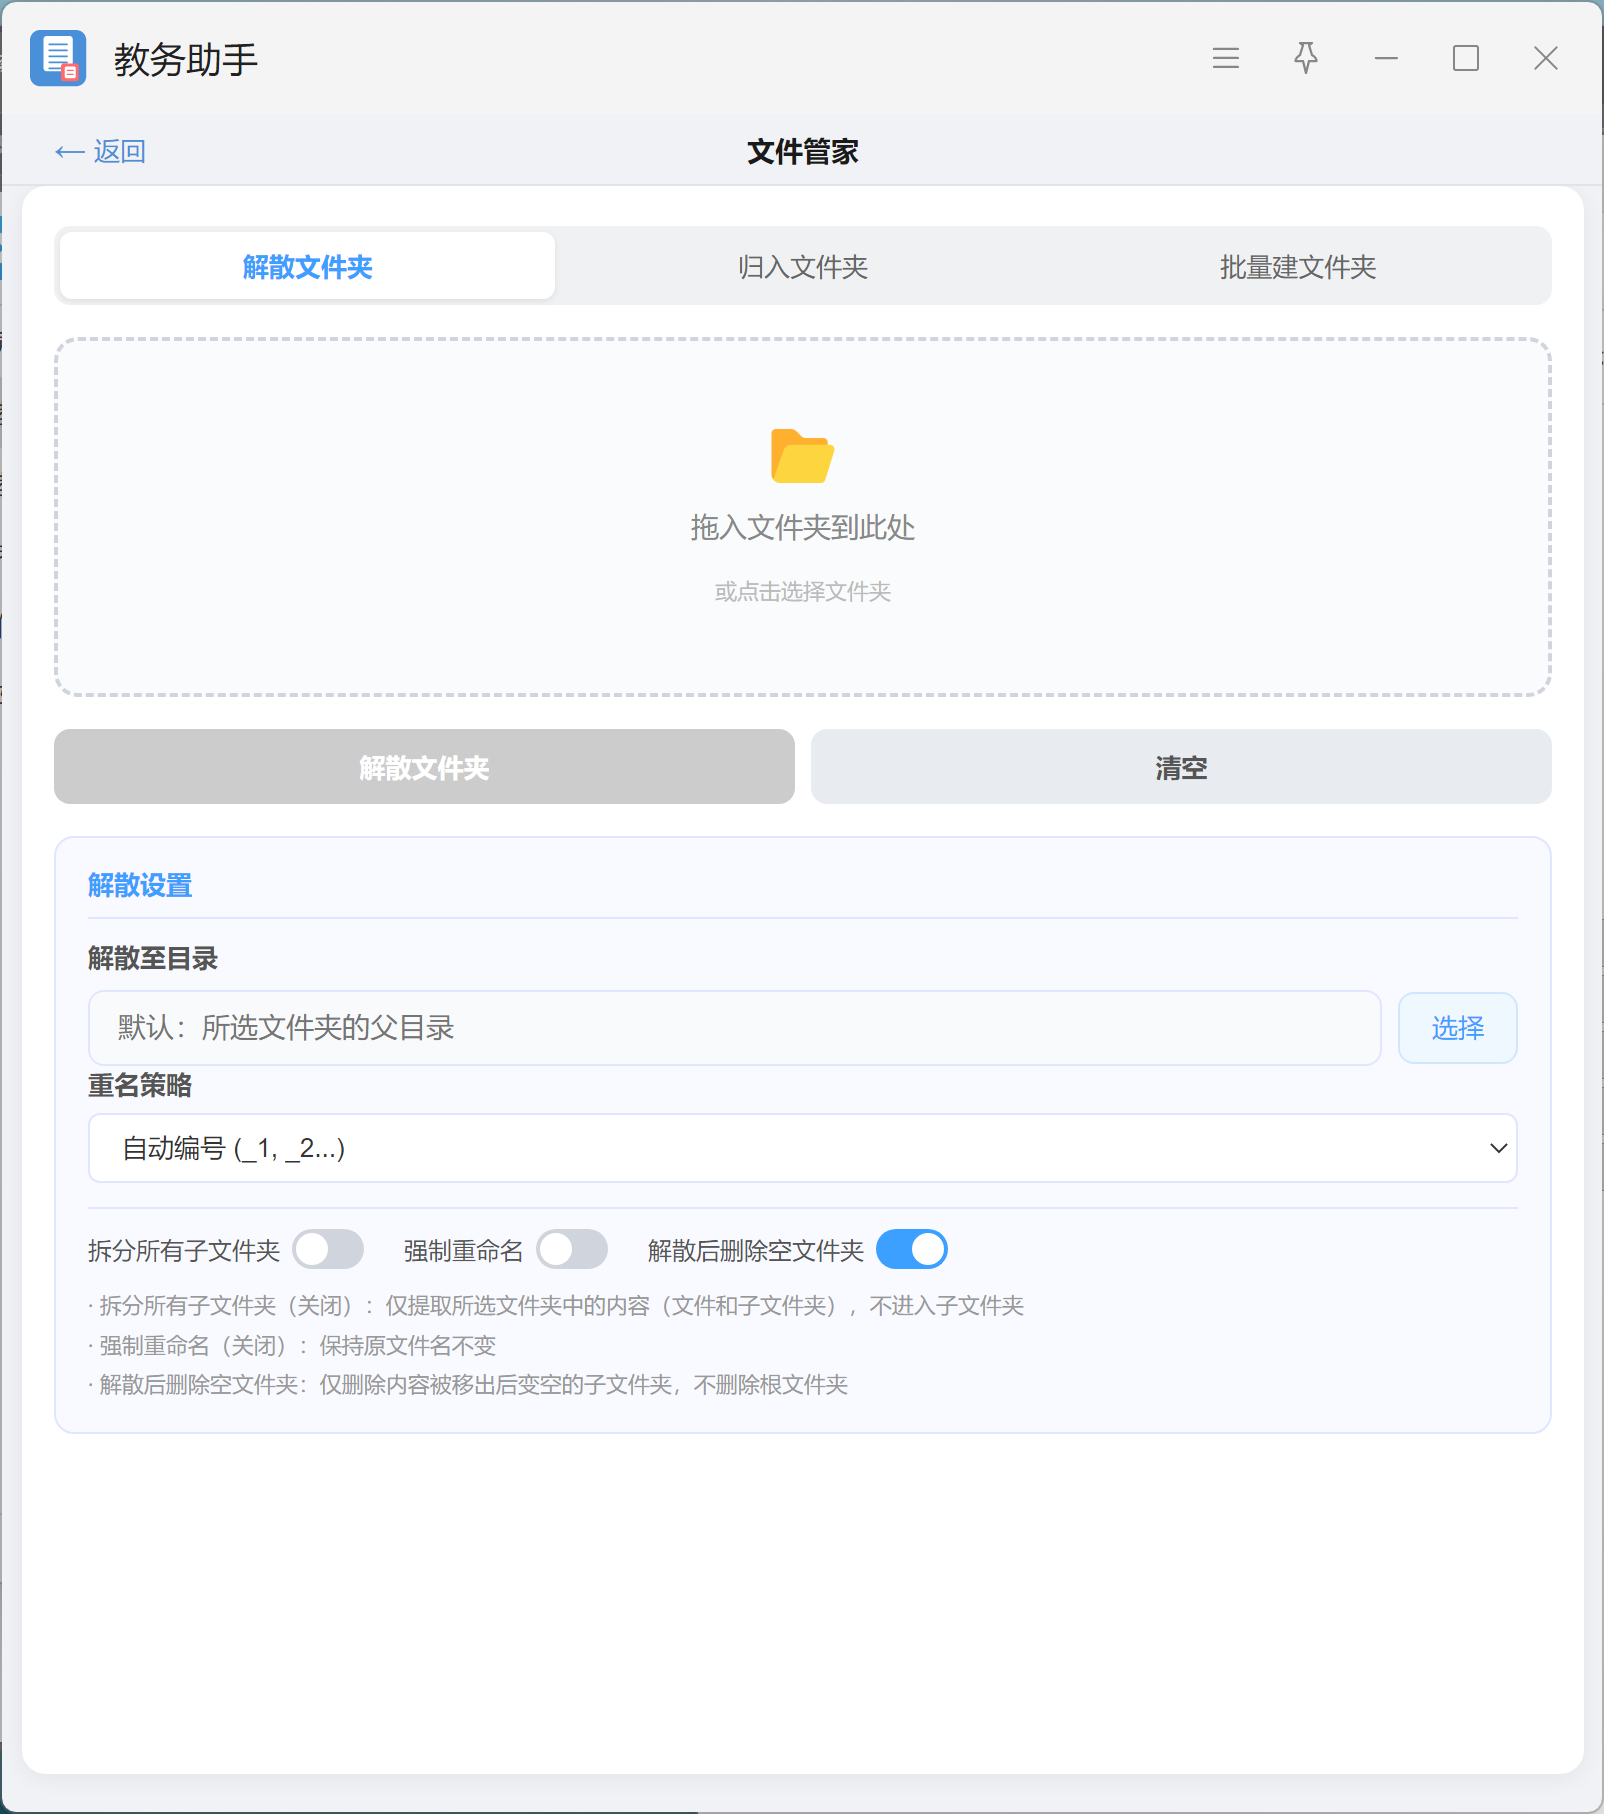This screenshot has width=1604, height=1814.
Task: Pin the window with pushpin icon
Action: (1305, 58)
